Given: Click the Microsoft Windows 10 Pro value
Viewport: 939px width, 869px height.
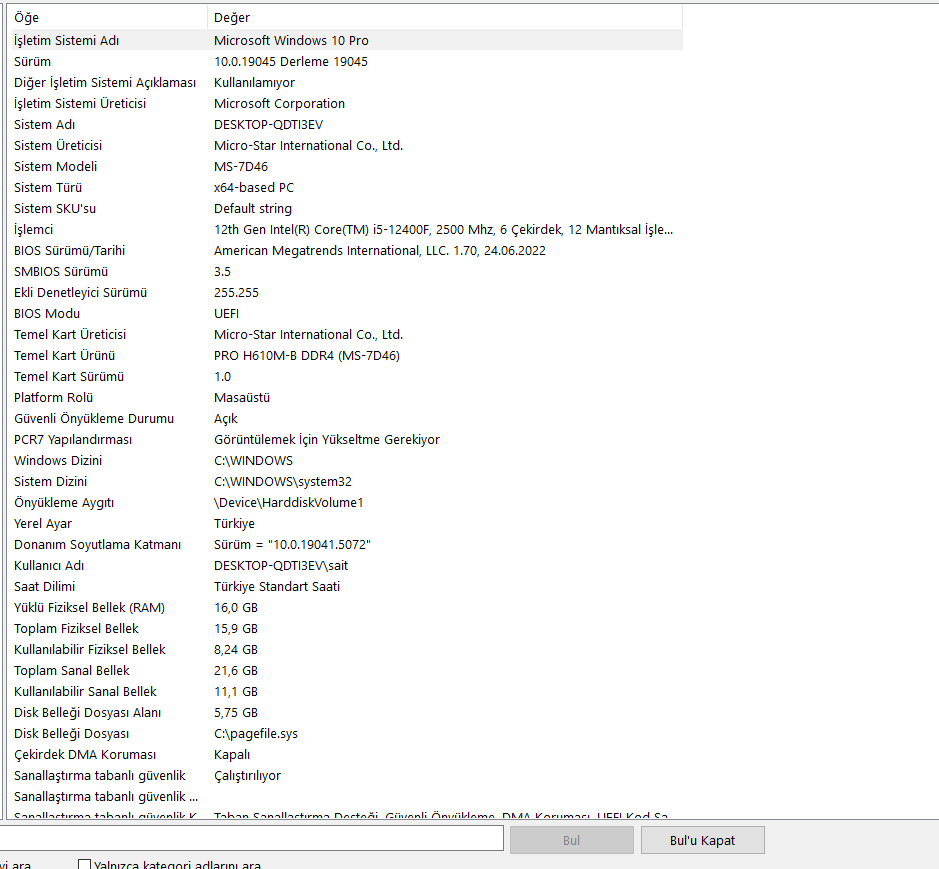Looking at the screenshot, I should [291, 40].
